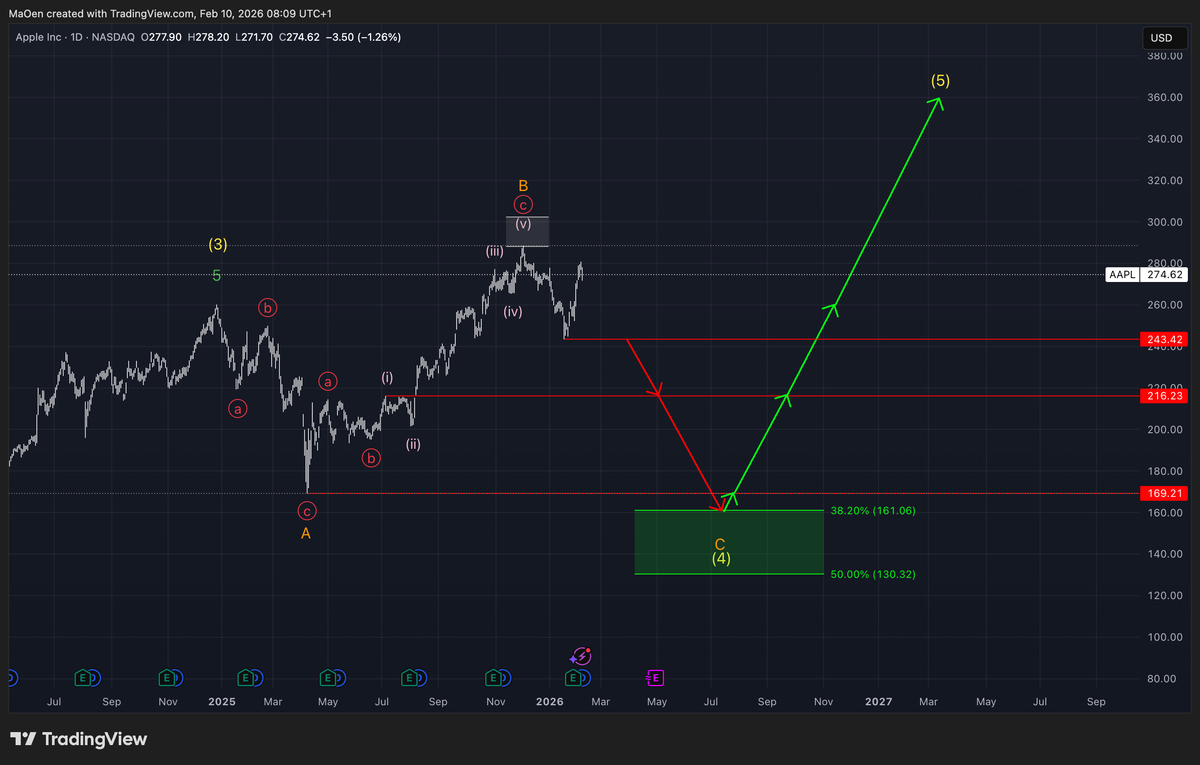Viewport: 1200px width, 765px height.
Task: Select the orange B wave label
Action: pos(523,186)
